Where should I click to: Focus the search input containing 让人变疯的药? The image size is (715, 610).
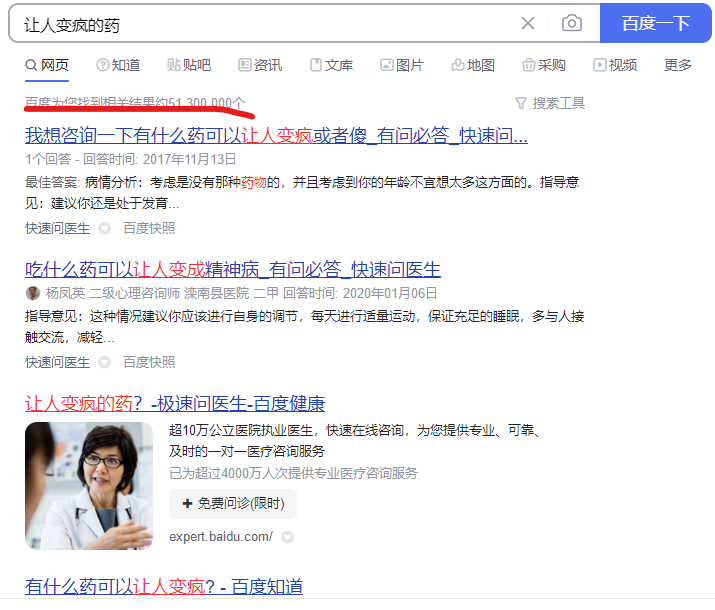pyautogui.click(x=264, y=24)
